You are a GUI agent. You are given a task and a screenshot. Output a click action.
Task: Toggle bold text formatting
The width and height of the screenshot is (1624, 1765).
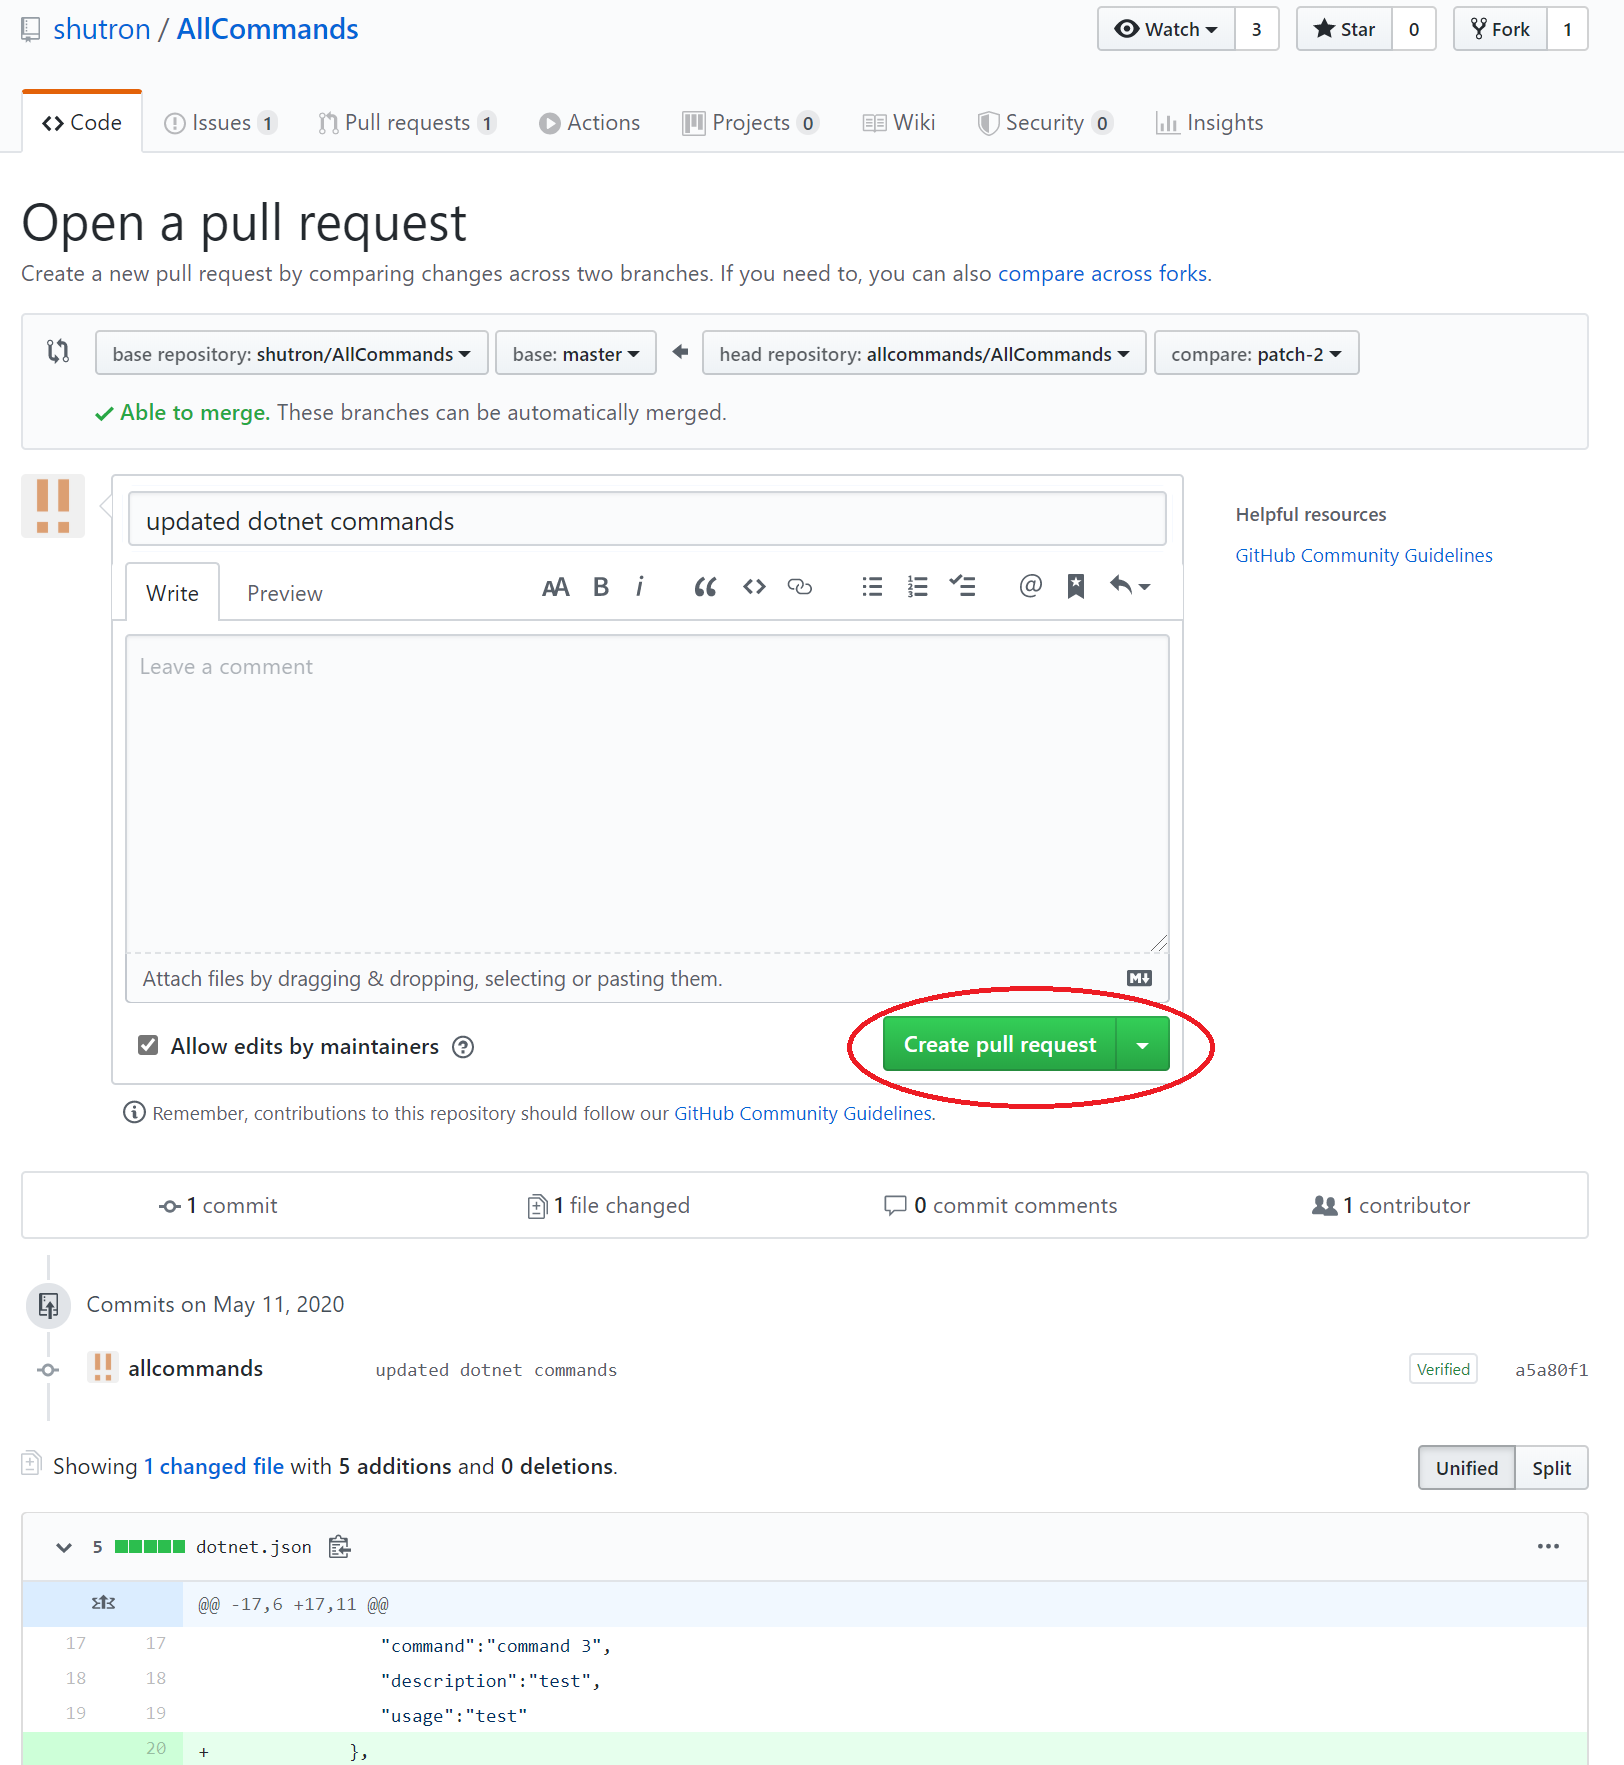(601, 587)
